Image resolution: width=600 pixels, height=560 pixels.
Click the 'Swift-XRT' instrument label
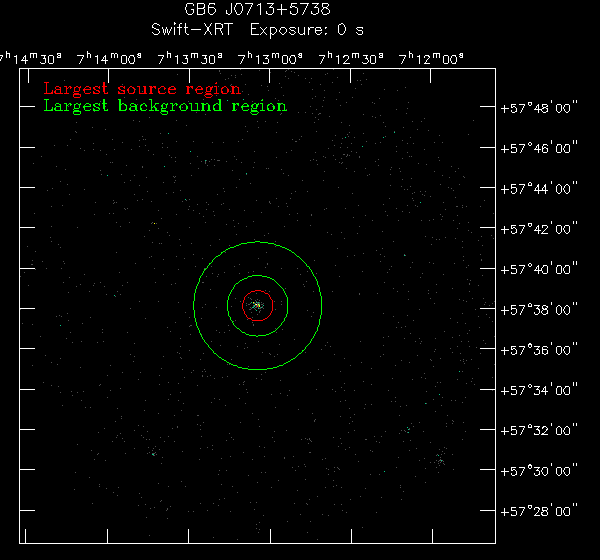point(192,30)
